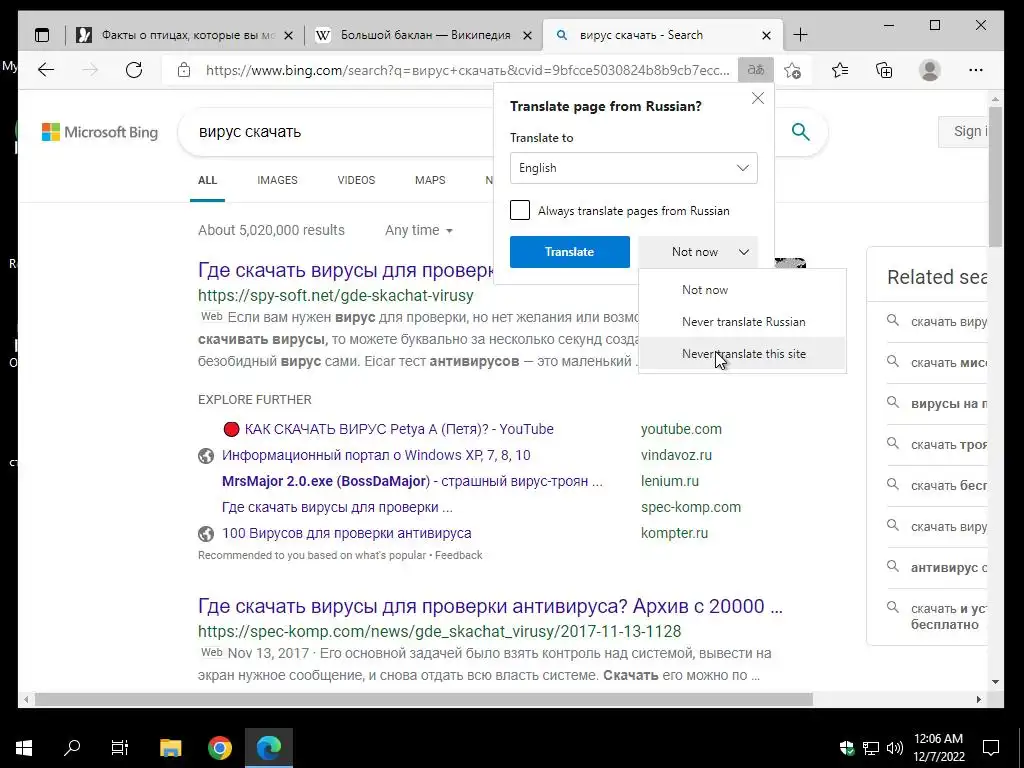Open File Explorer from the taskbar
The width and height of the screenshot is (1024, 768).
pos(170,747)
